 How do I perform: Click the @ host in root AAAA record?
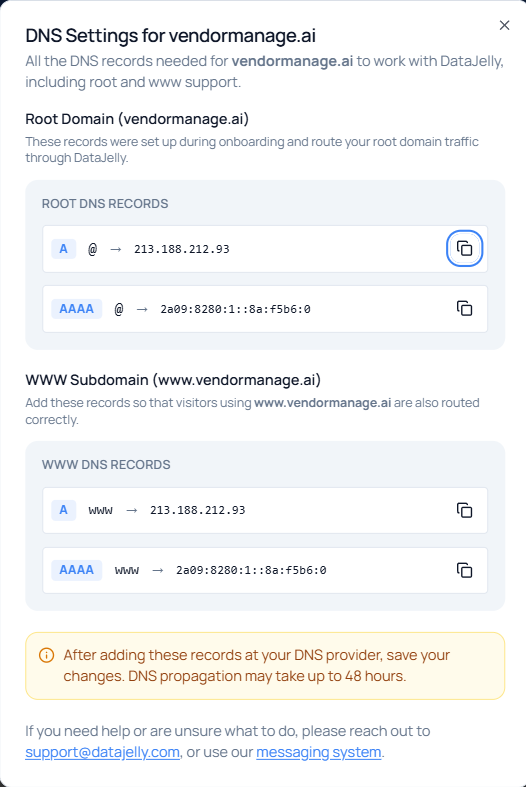click(118, 309)
